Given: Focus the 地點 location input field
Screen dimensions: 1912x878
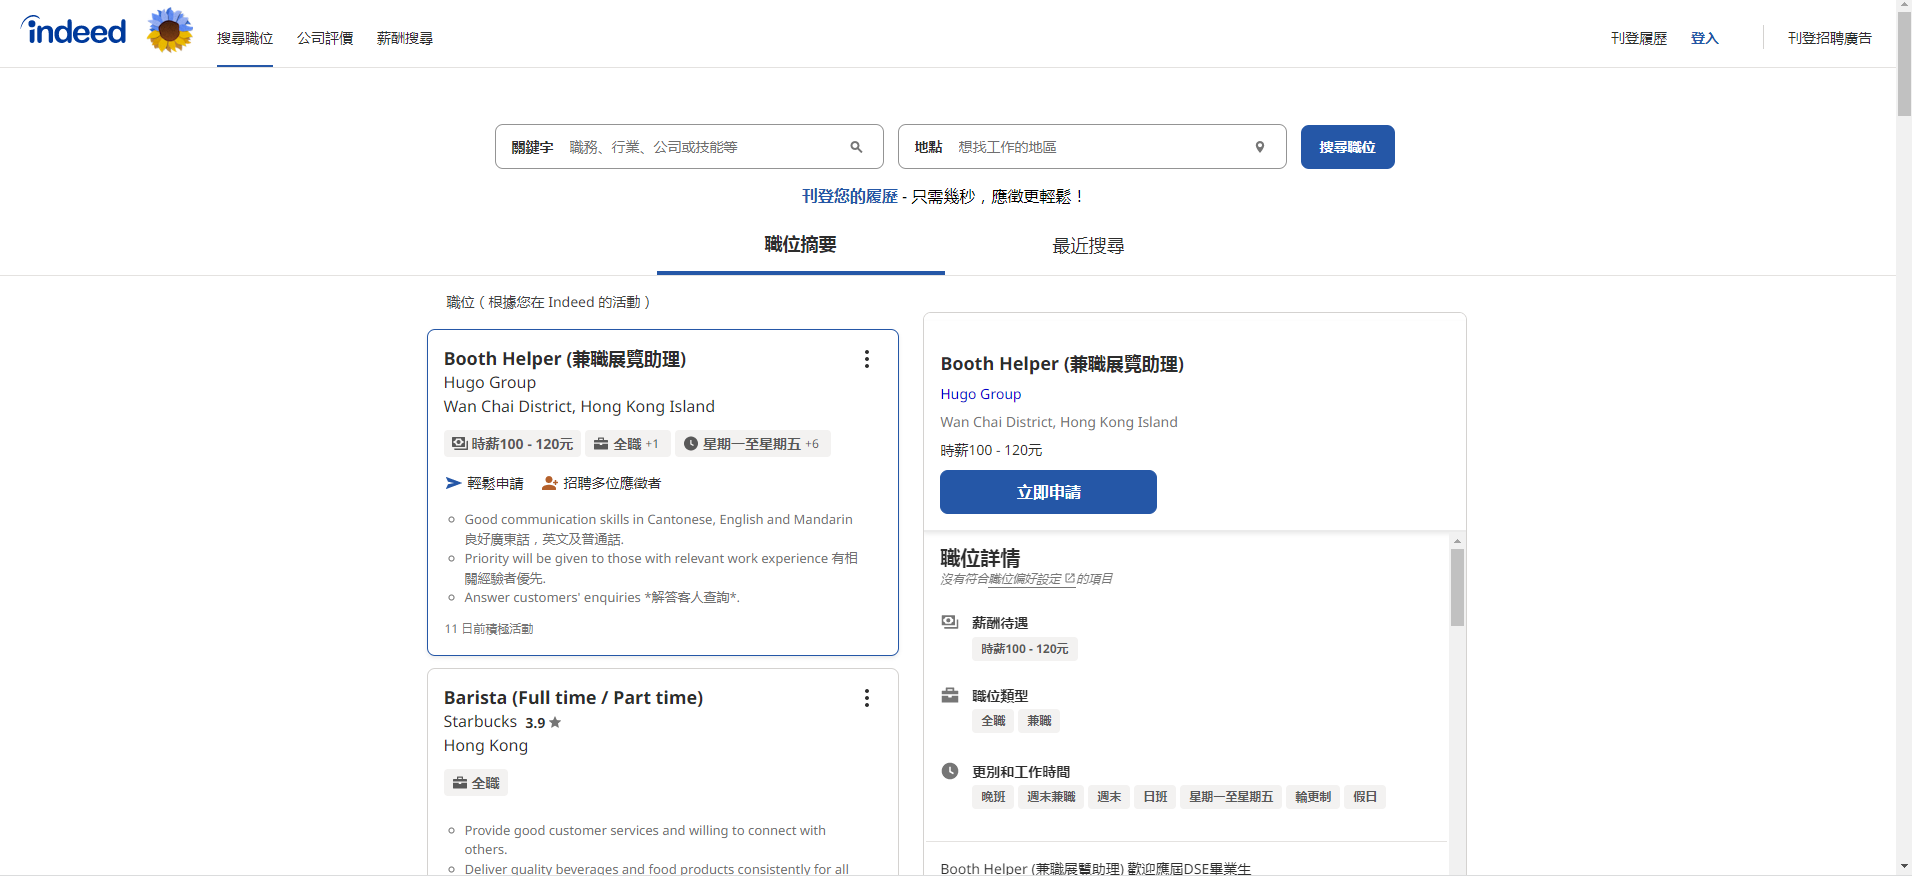Looking at the screenshot, I should click(x=1100, y=147).
